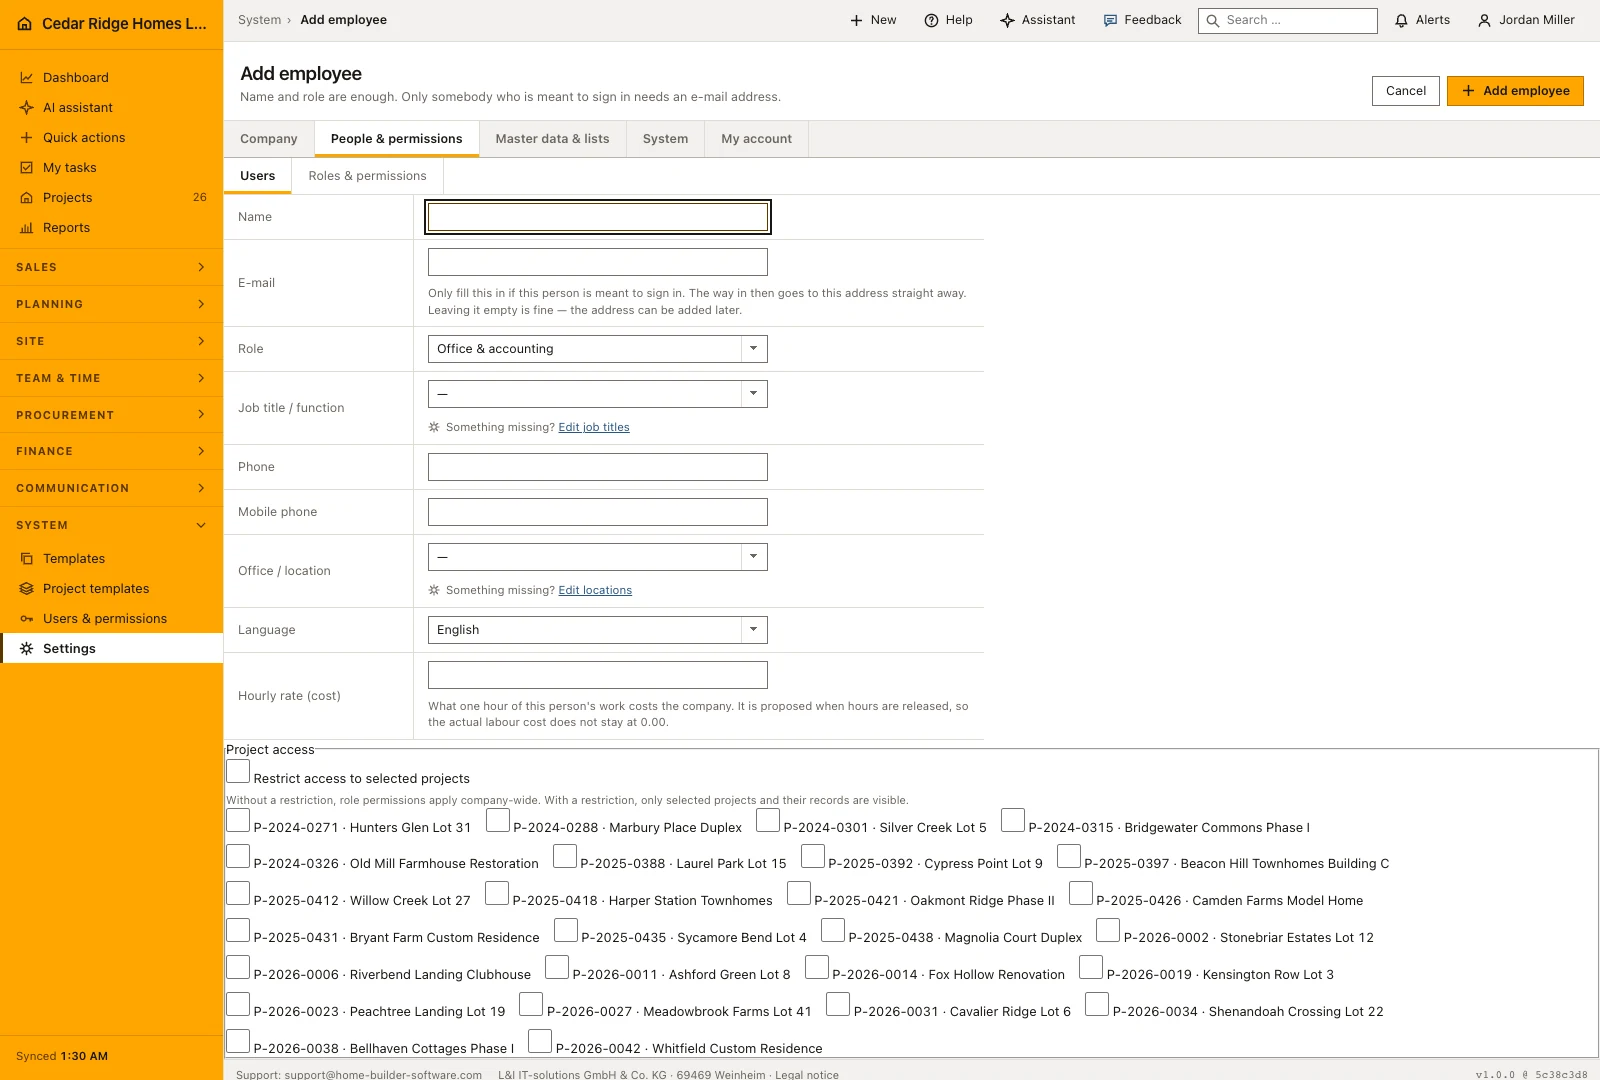This screenshot has height=1080, width=1600.
Task: Check project P-2025-0392 Cypress Point Lot 9
Action: 813,856
